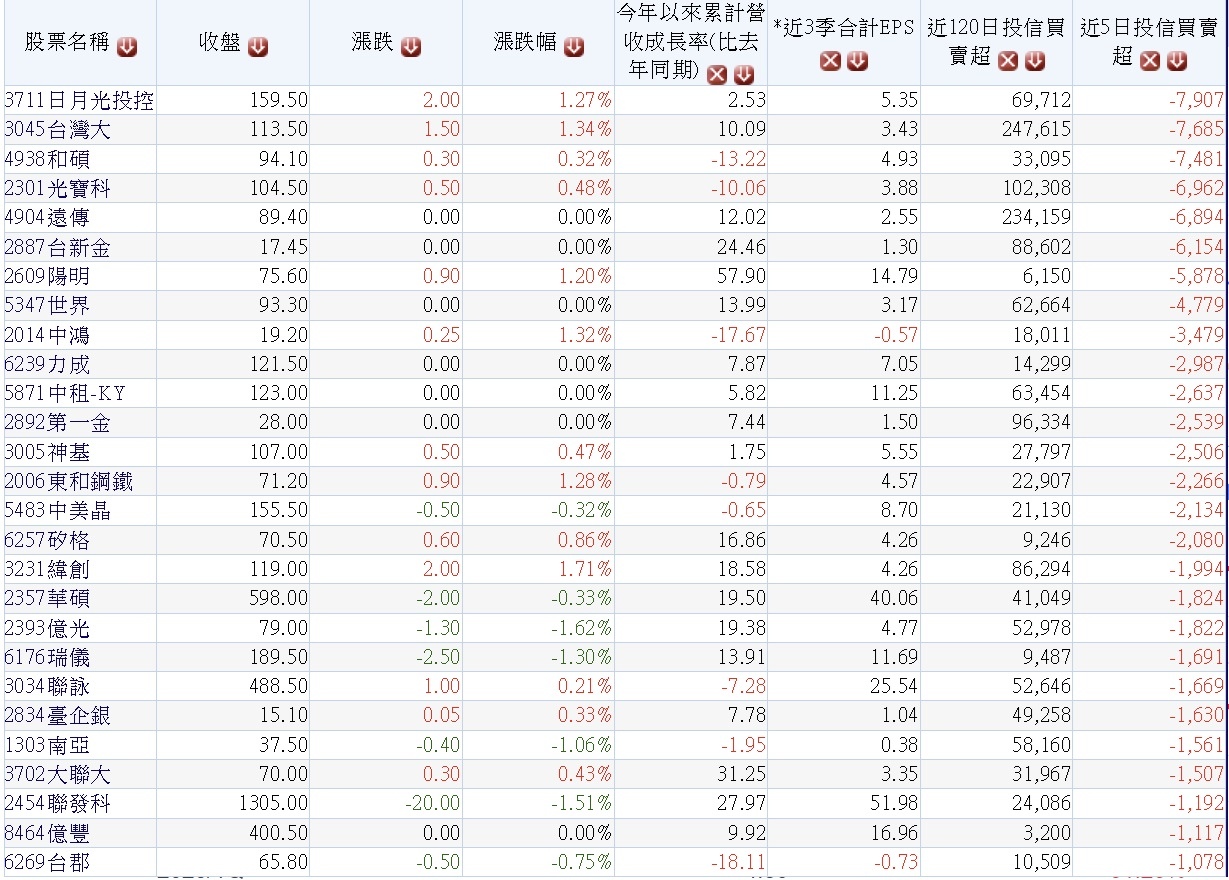The height and width of the screenshot is (880, 1229).
Task: Select EPS value 40.06
Action: click(x=896, y=599)
